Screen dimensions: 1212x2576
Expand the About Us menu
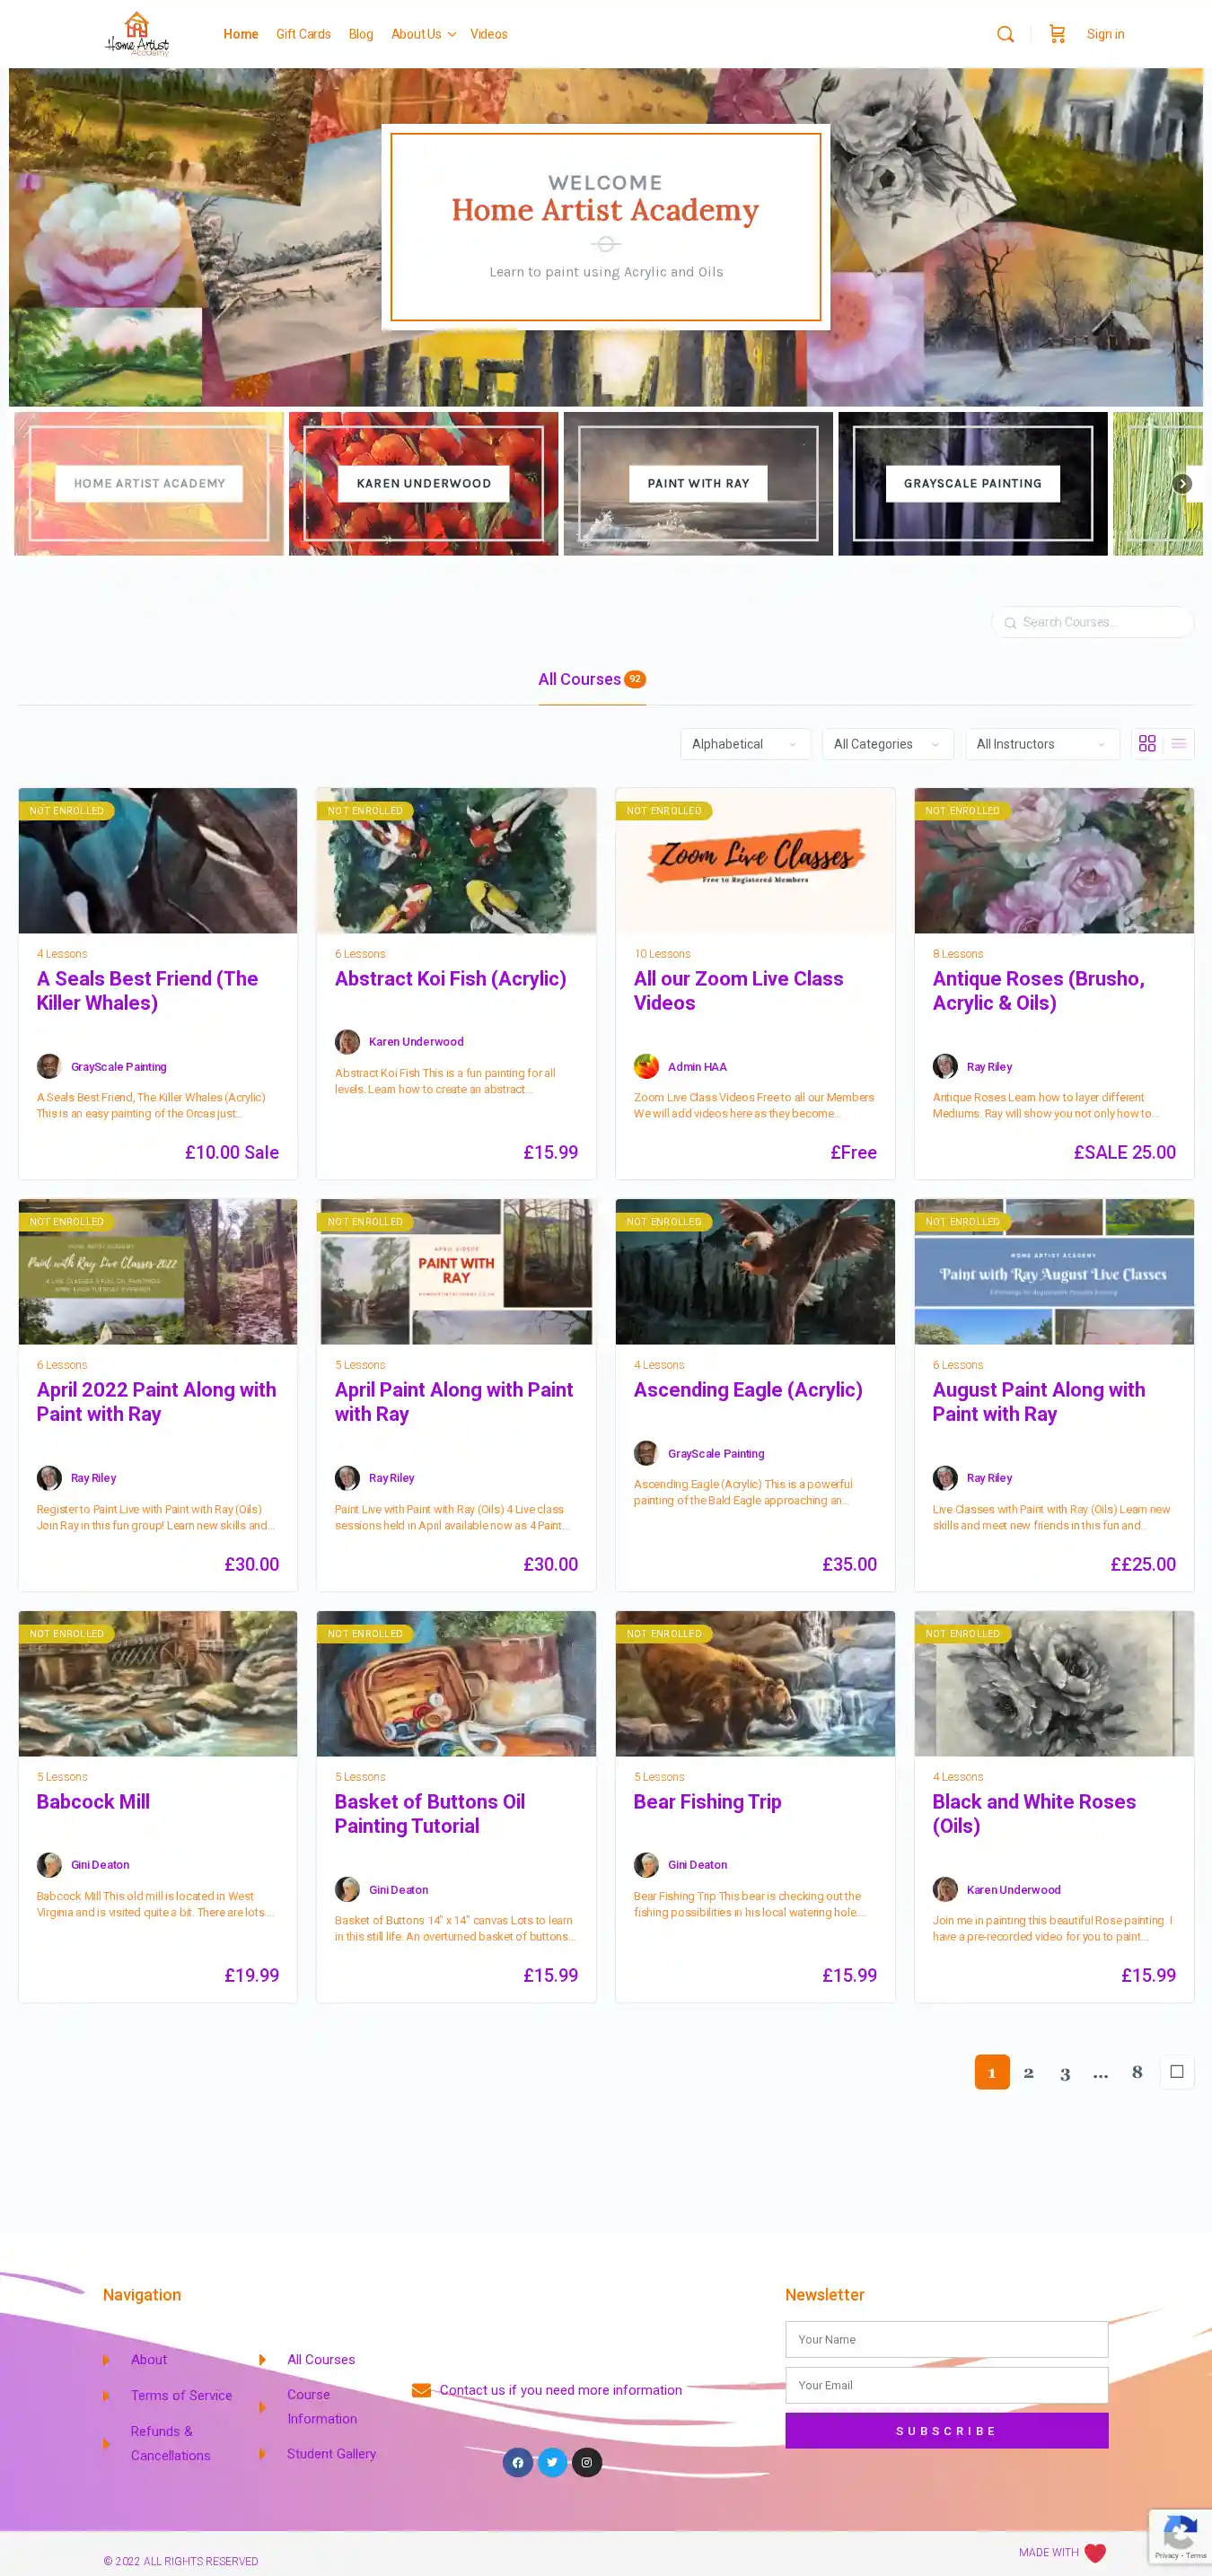[423, 34]
